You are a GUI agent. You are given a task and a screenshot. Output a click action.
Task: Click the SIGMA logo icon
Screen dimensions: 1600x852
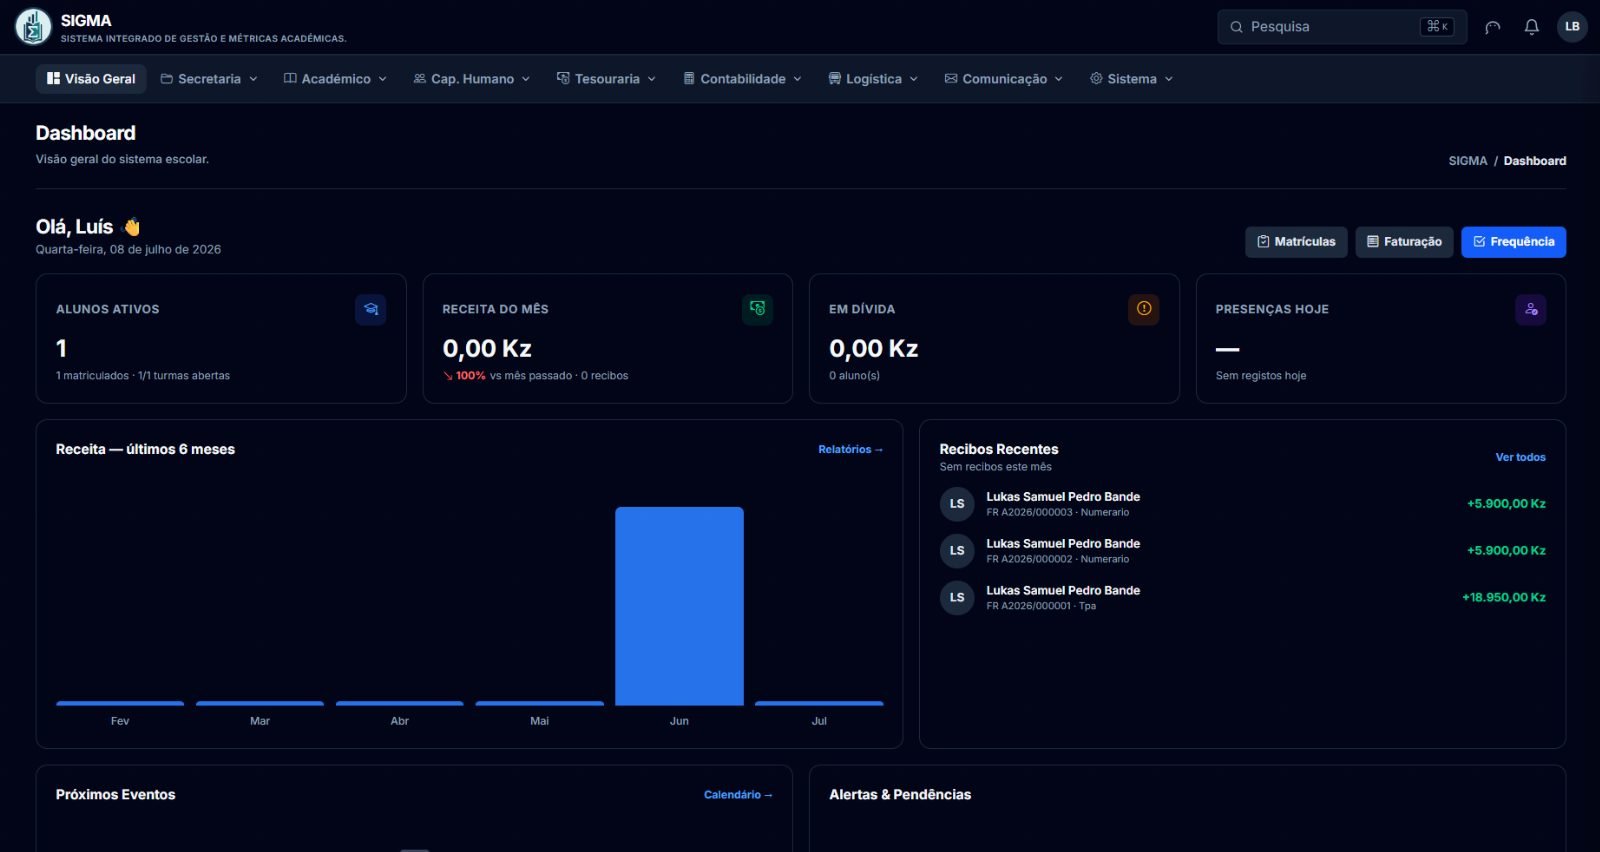(33, 27)
